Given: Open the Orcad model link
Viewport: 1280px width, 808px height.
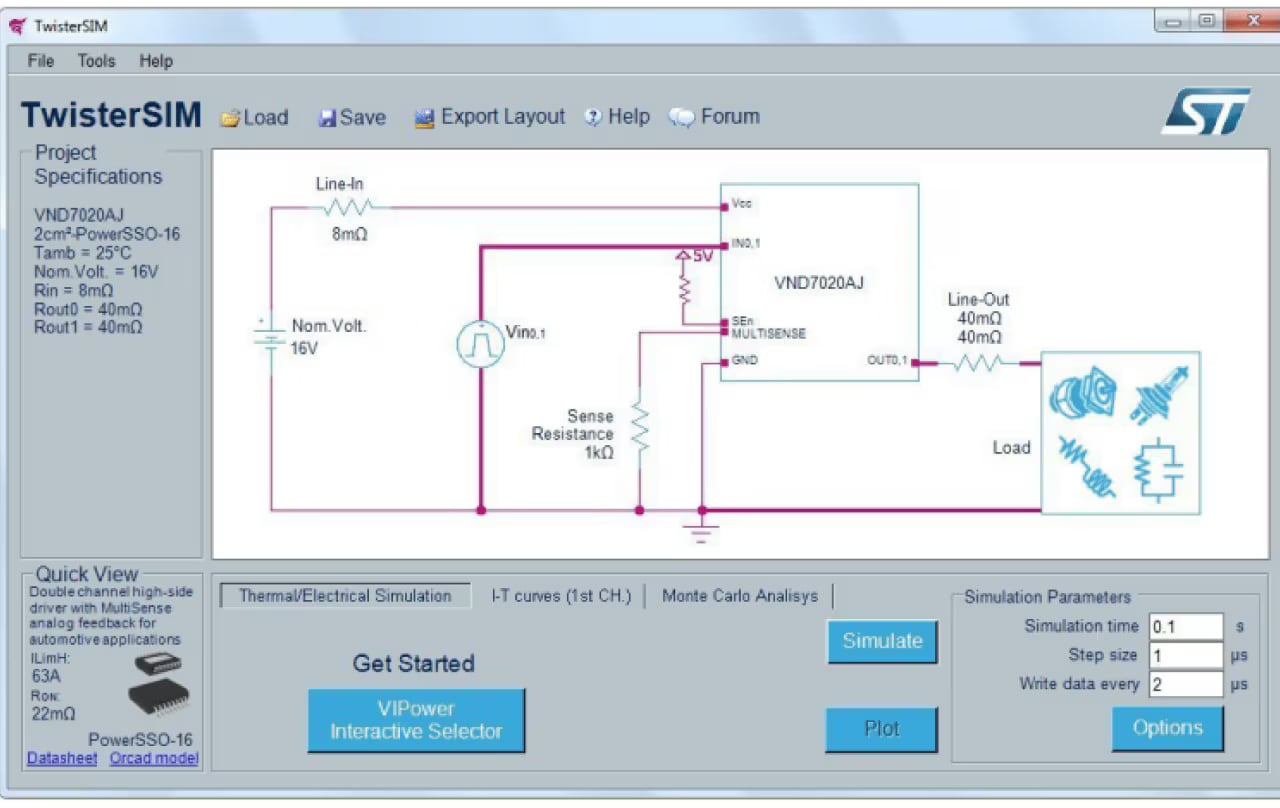Looking at the screenshot, I should click(153, 758).
